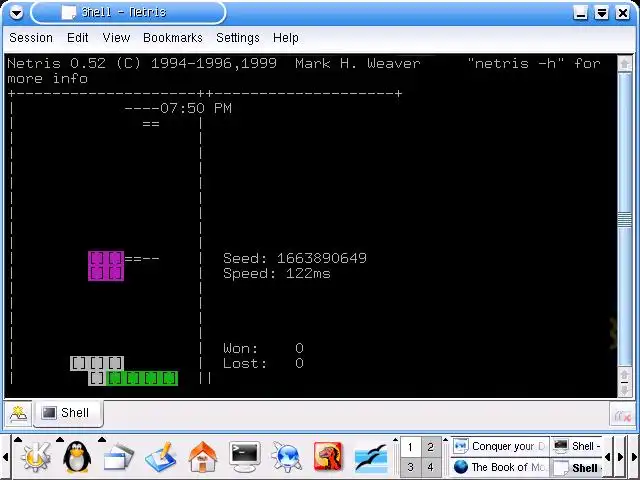Click terminal scrollbar up arrow at top
Image resolution: width=640 pixels, height=480 pixels.
click(x=624, y=64)
